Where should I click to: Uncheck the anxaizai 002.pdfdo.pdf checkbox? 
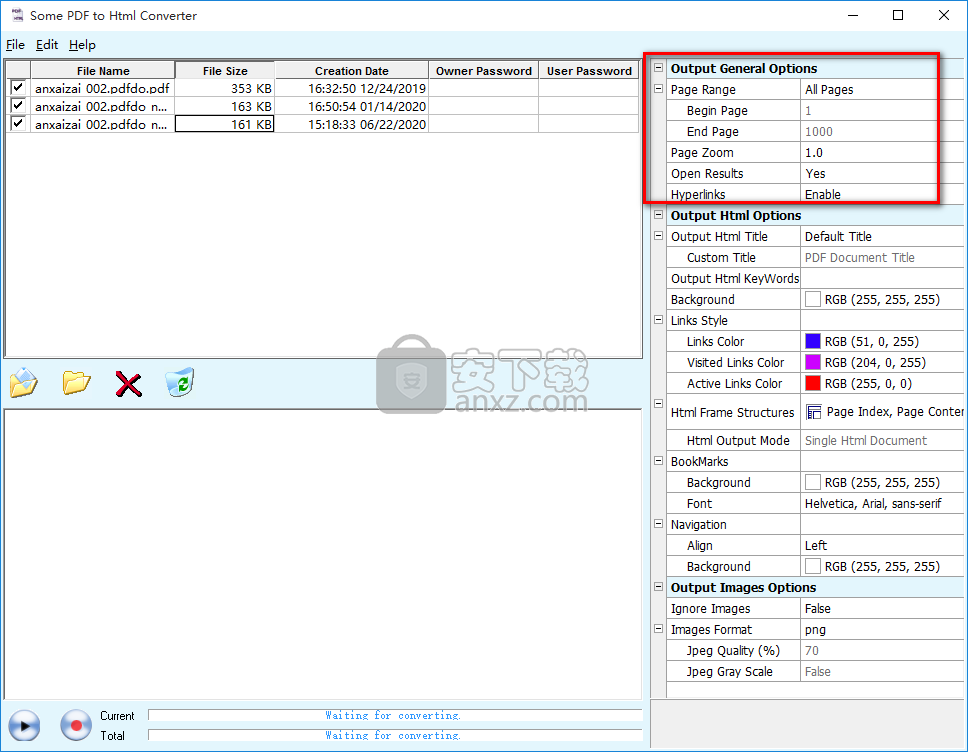[x=18, y=88]
